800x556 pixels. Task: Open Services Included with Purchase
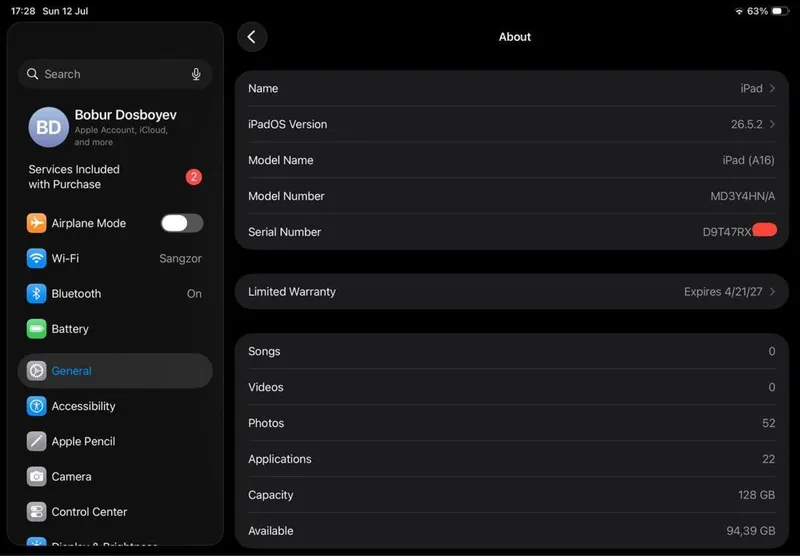(115, 177)
